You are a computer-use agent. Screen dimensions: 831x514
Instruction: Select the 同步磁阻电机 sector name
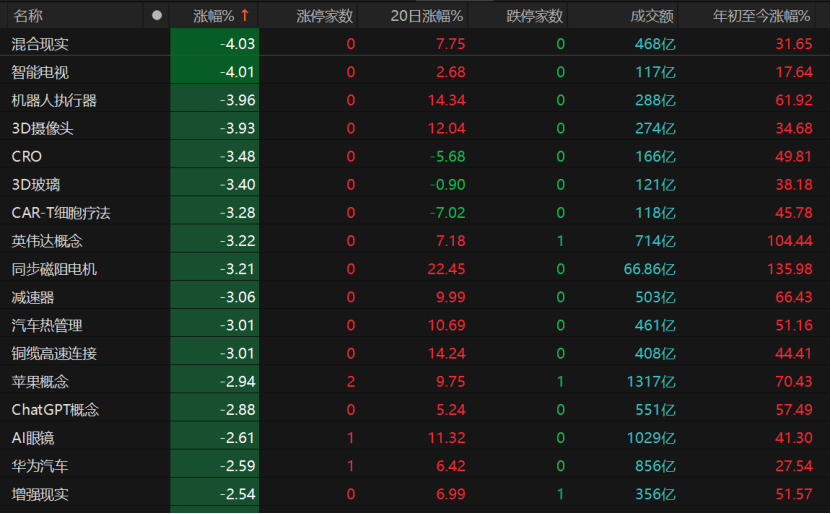tap(54, 269)
